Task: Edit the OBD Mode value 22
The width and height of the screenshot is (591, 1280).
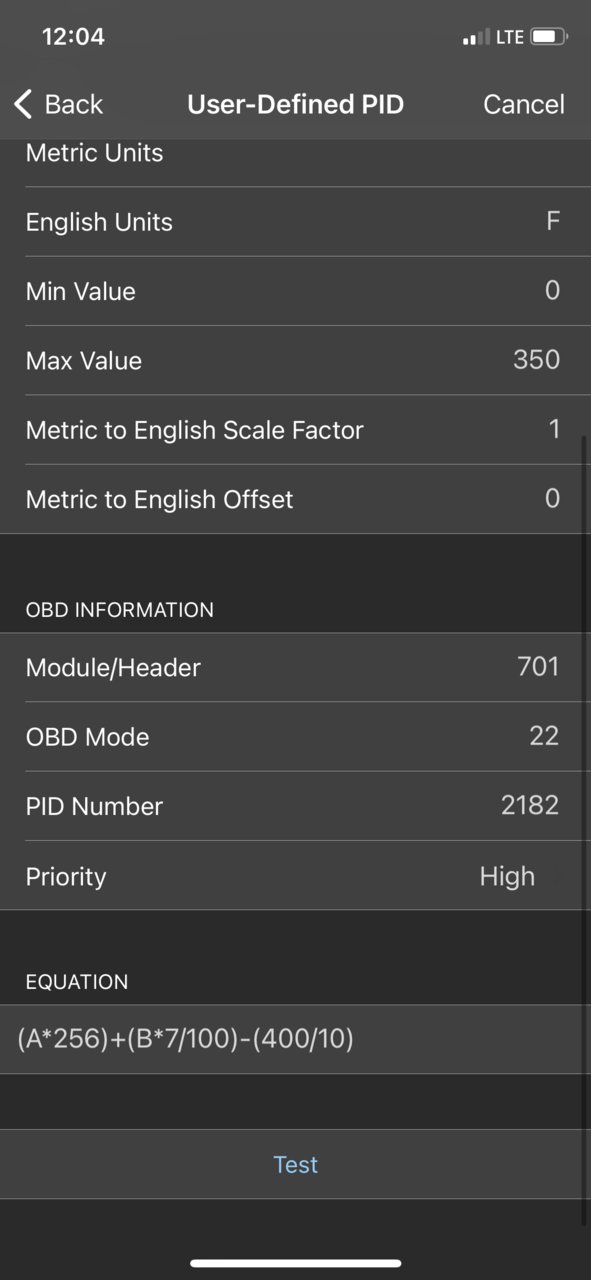Action: pos(295,737)
